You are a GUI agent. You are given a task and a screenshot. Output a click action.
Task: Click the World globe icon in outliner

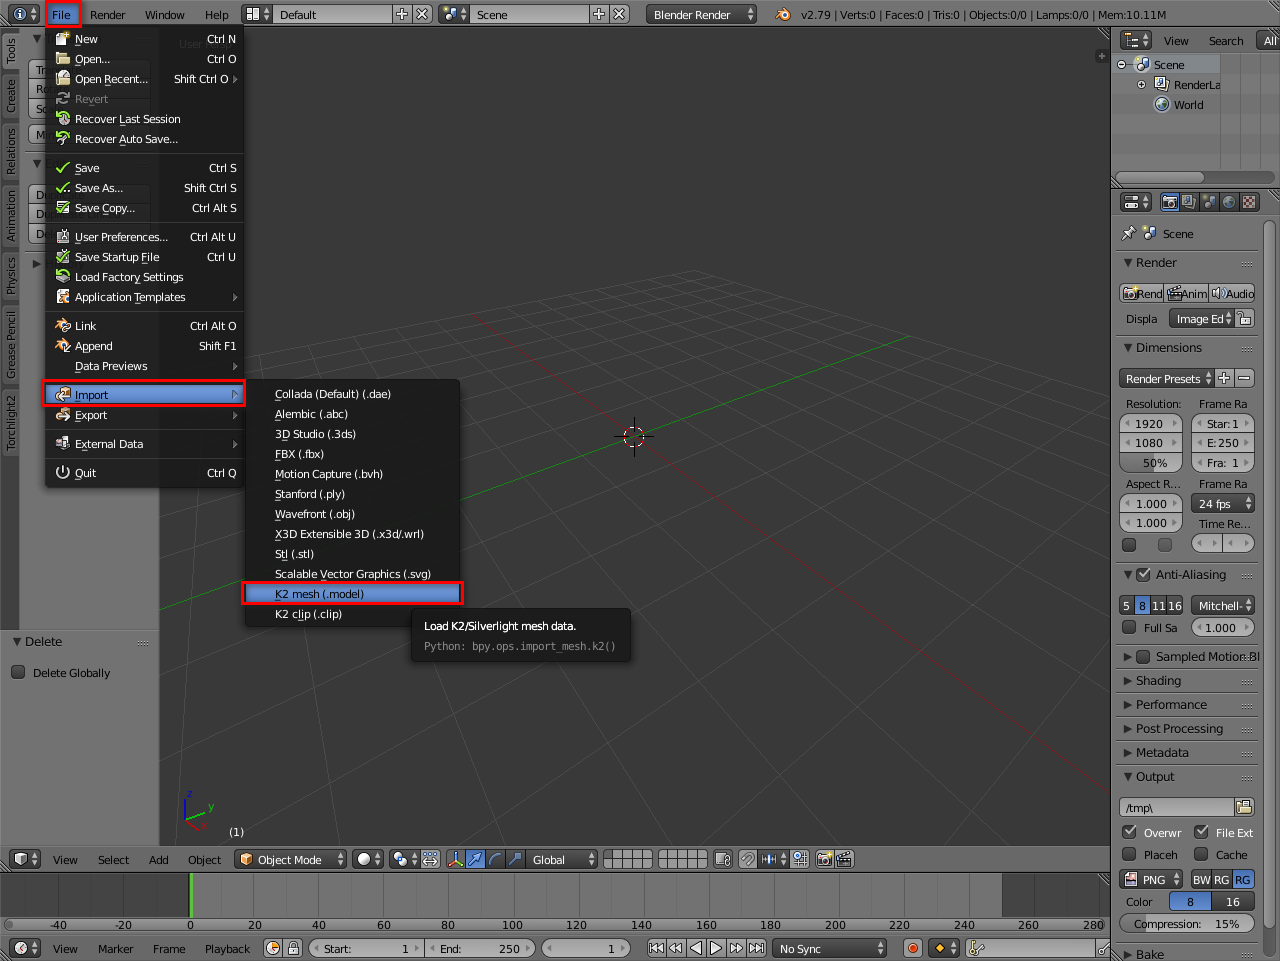click(1162, 105)
